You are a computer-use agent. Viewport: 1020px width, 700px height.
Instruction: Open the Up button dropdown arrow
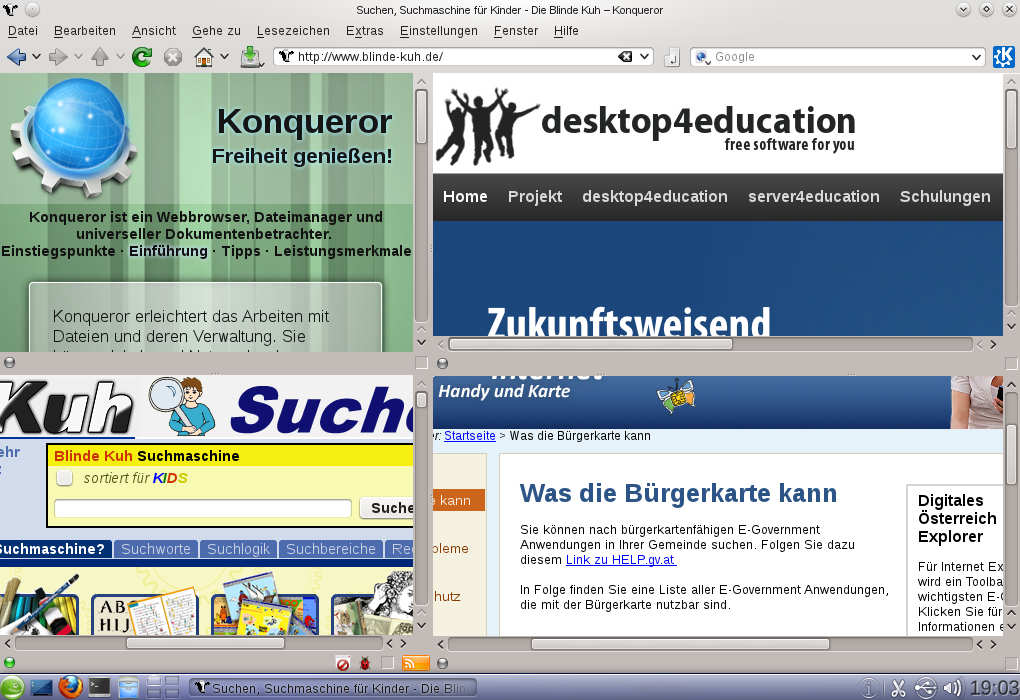pyautogui.click(x=120, y=57)
